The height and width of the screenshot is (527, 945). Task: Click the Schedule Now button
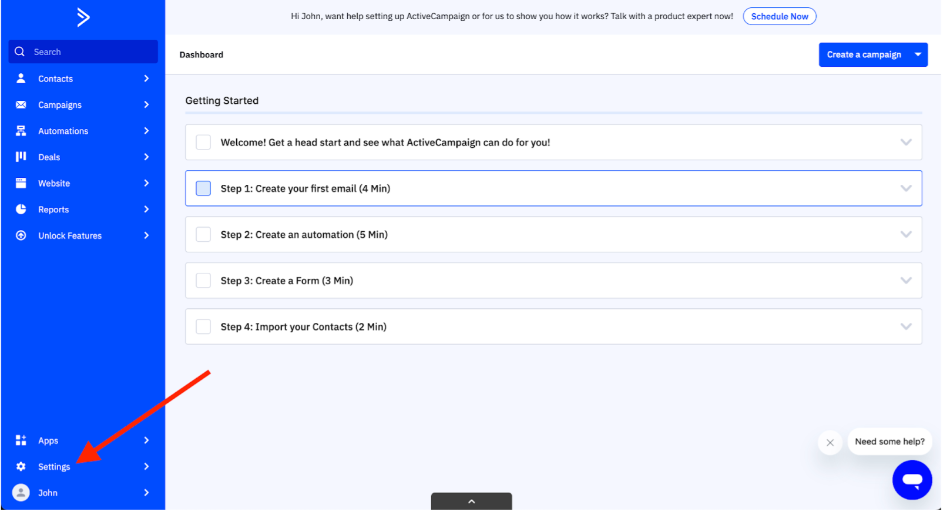(x=779, y=17)
